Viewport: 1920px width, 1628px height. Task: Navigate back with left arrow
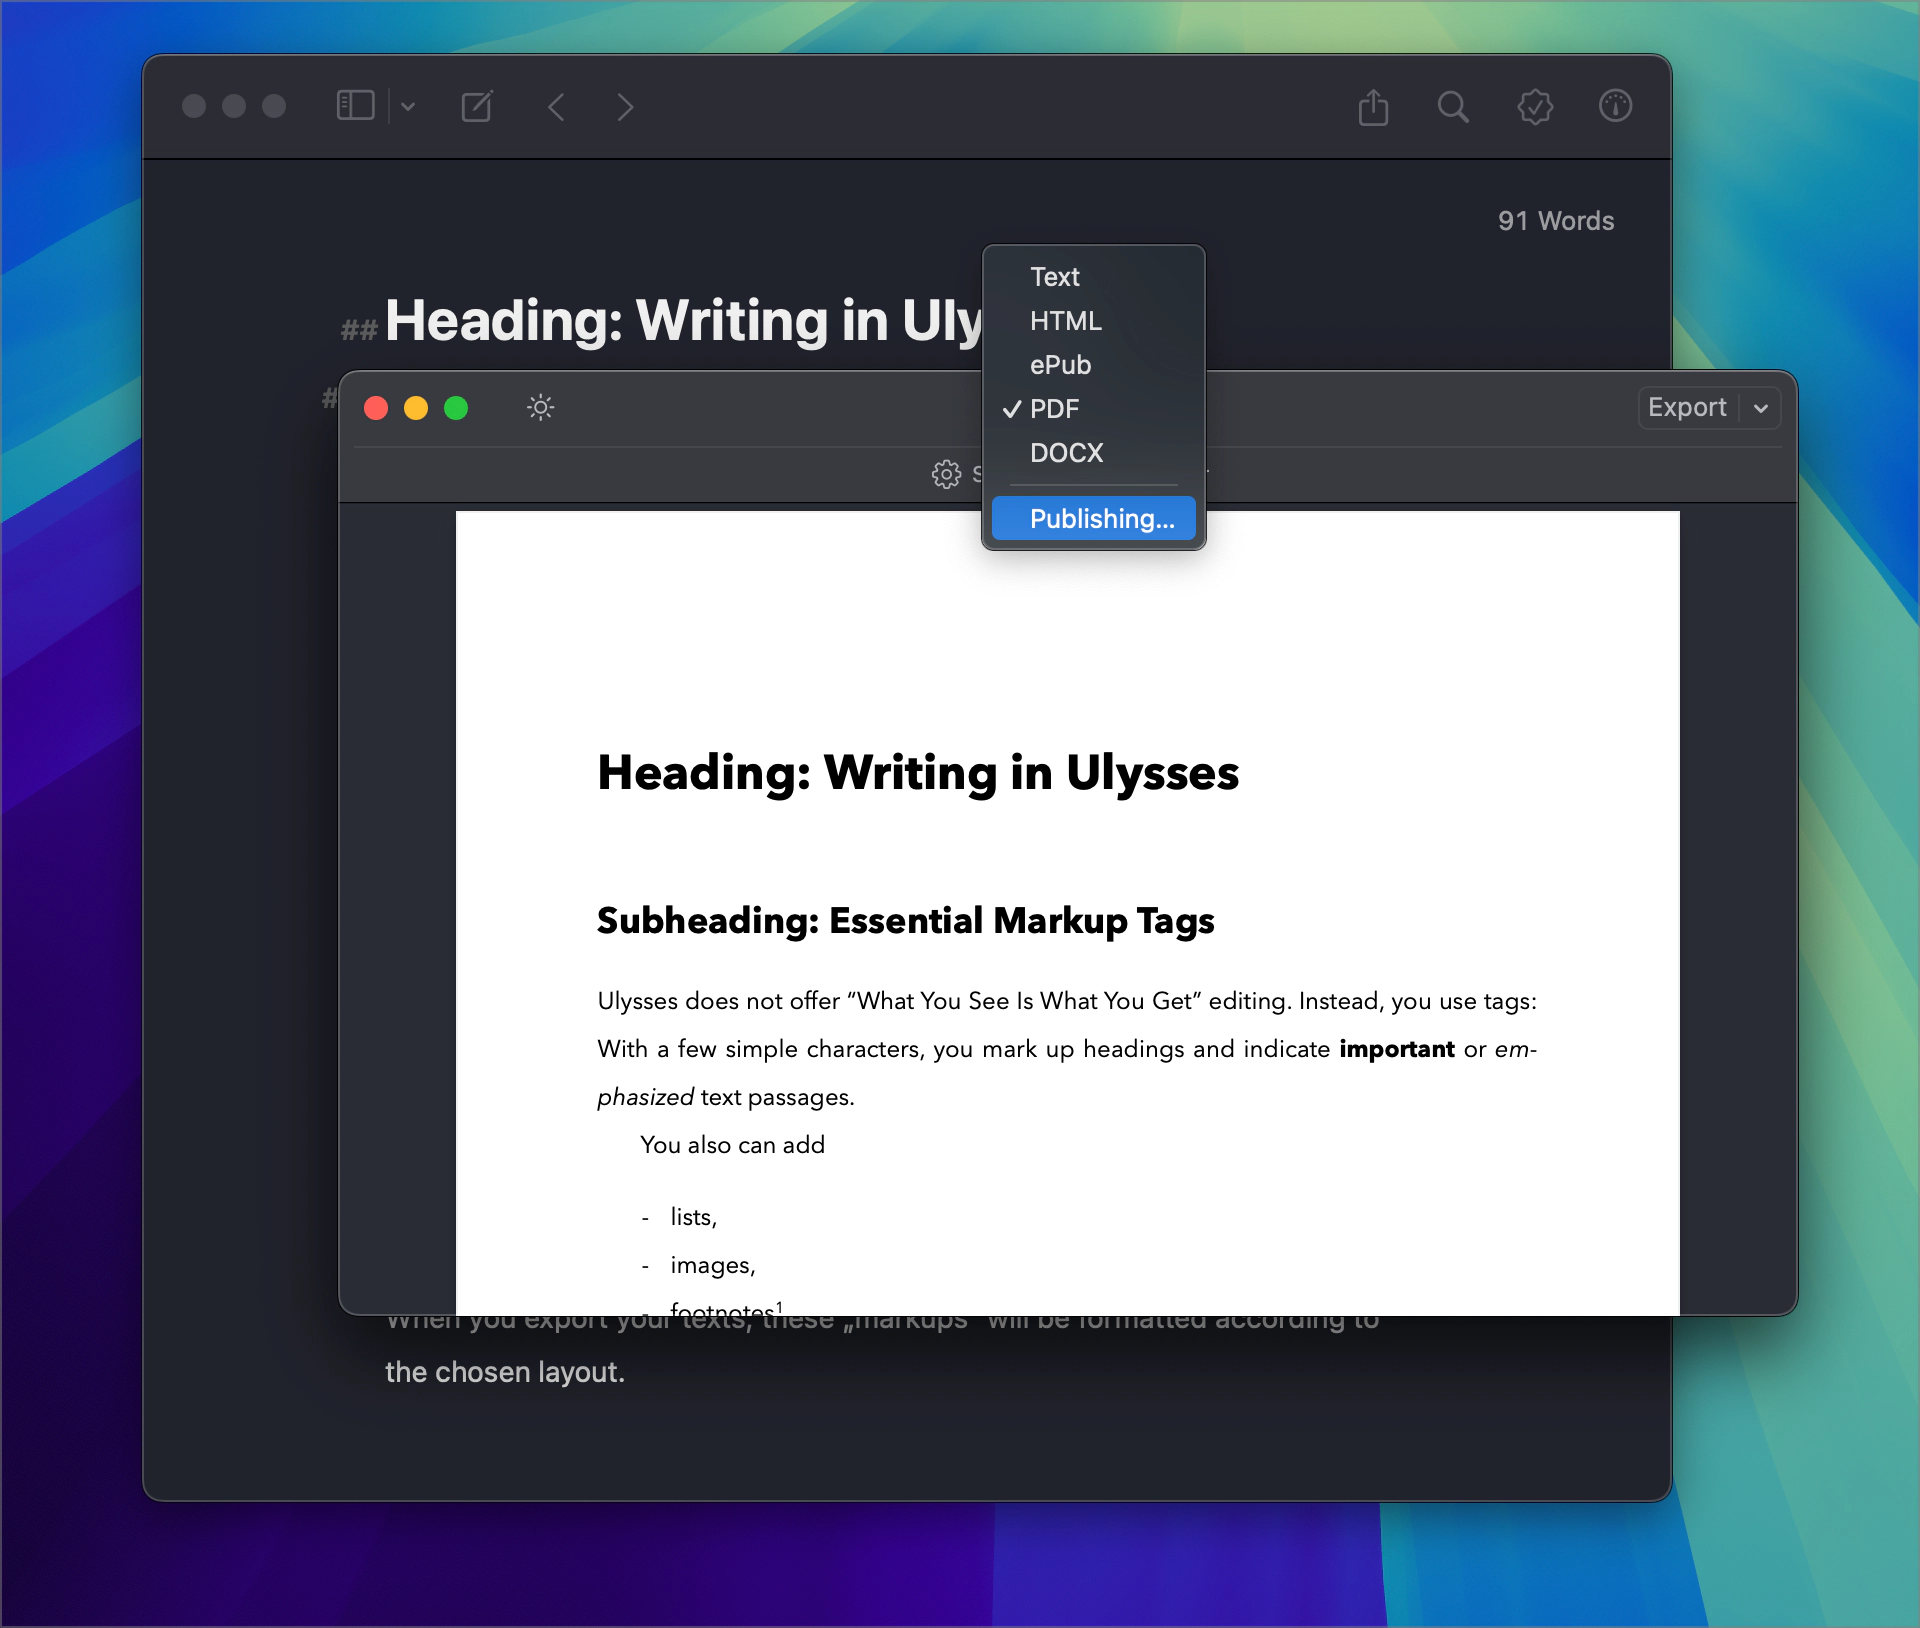coord(557,107)
